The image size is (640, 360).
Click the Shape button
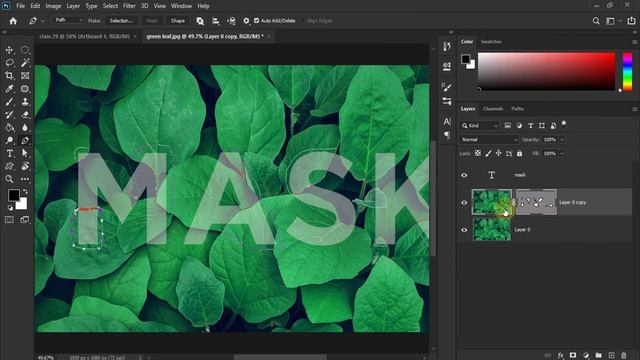pos(178,21)
